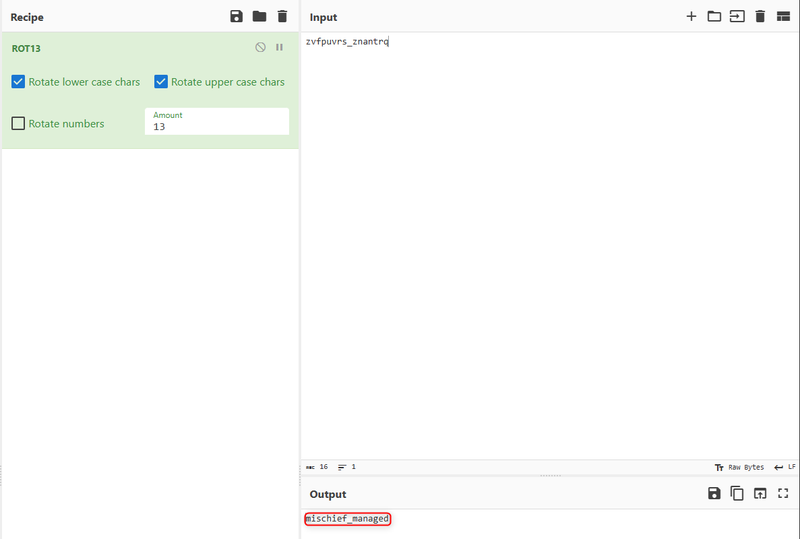Open folder as input

coord(714,17)
